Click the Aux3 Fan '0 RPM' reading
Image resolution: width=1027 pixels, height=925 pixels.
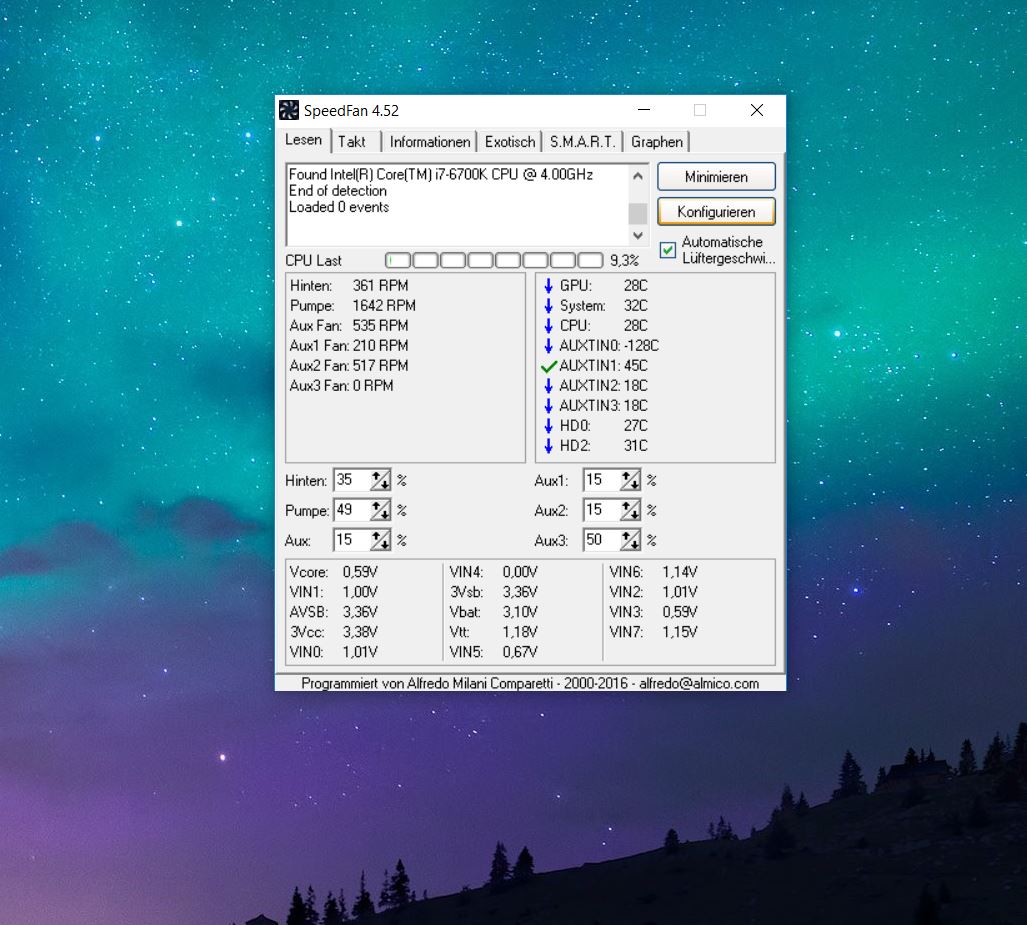coord(373,386)
